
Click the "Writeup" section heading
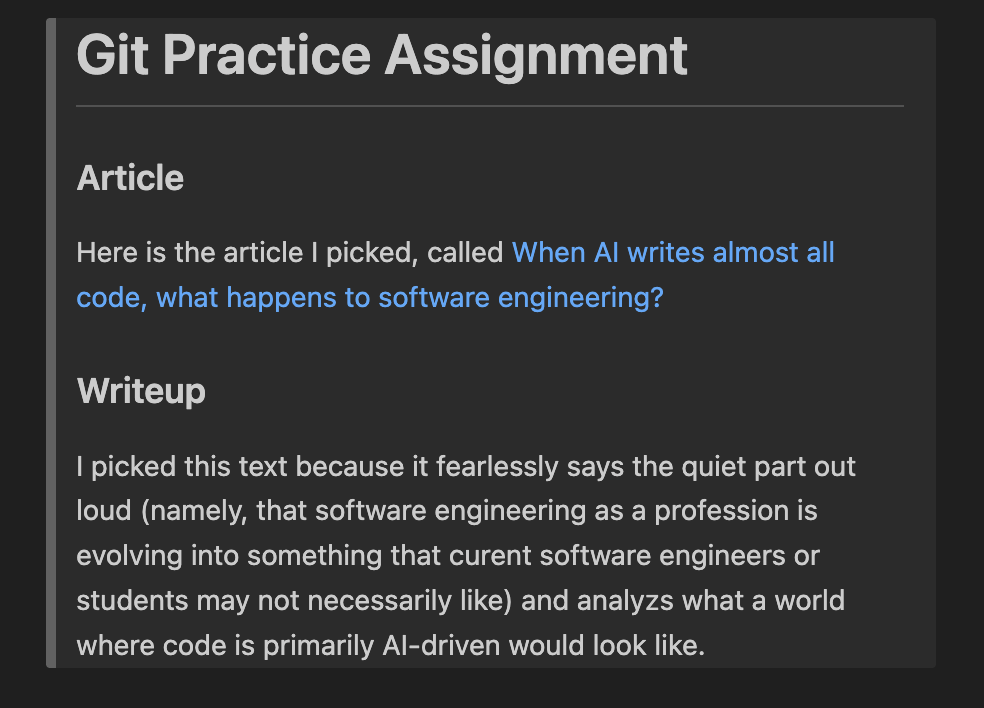coord(141,391)
